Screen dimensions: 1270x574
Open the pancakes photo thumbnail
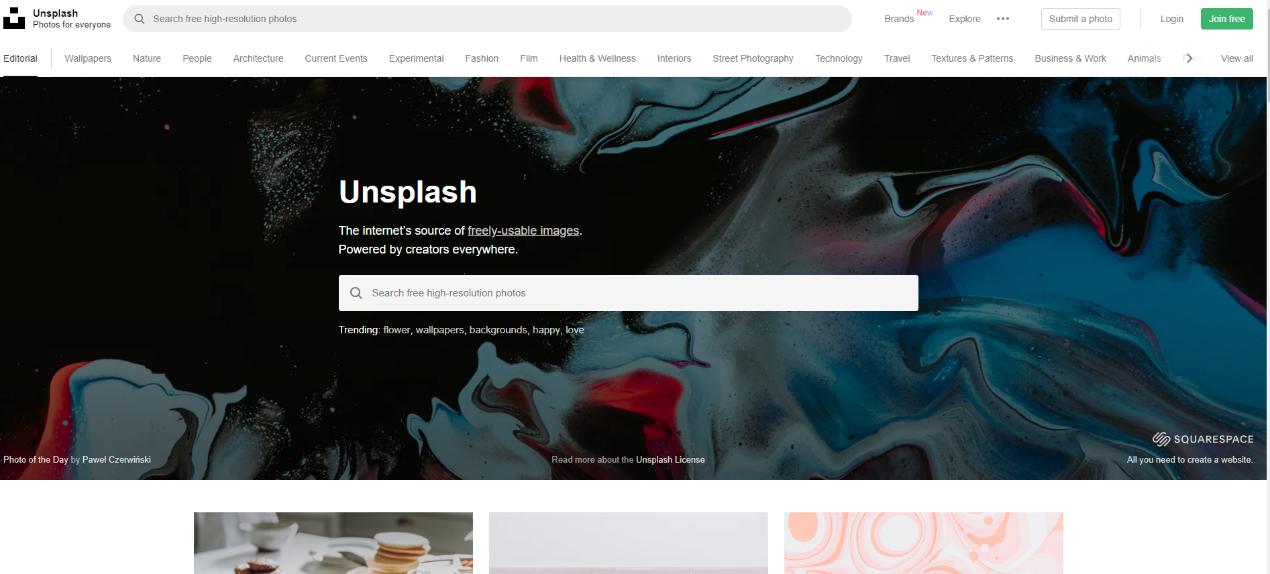333,543
